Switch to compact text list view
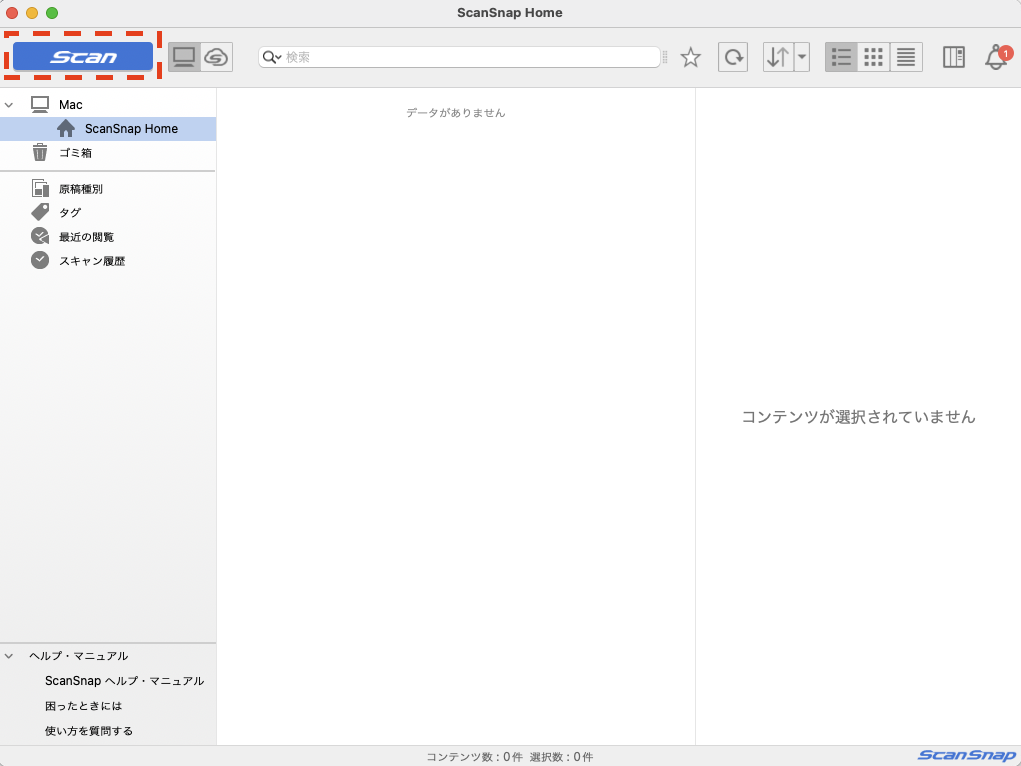The image size is (1021, 766). pos(906,57)
